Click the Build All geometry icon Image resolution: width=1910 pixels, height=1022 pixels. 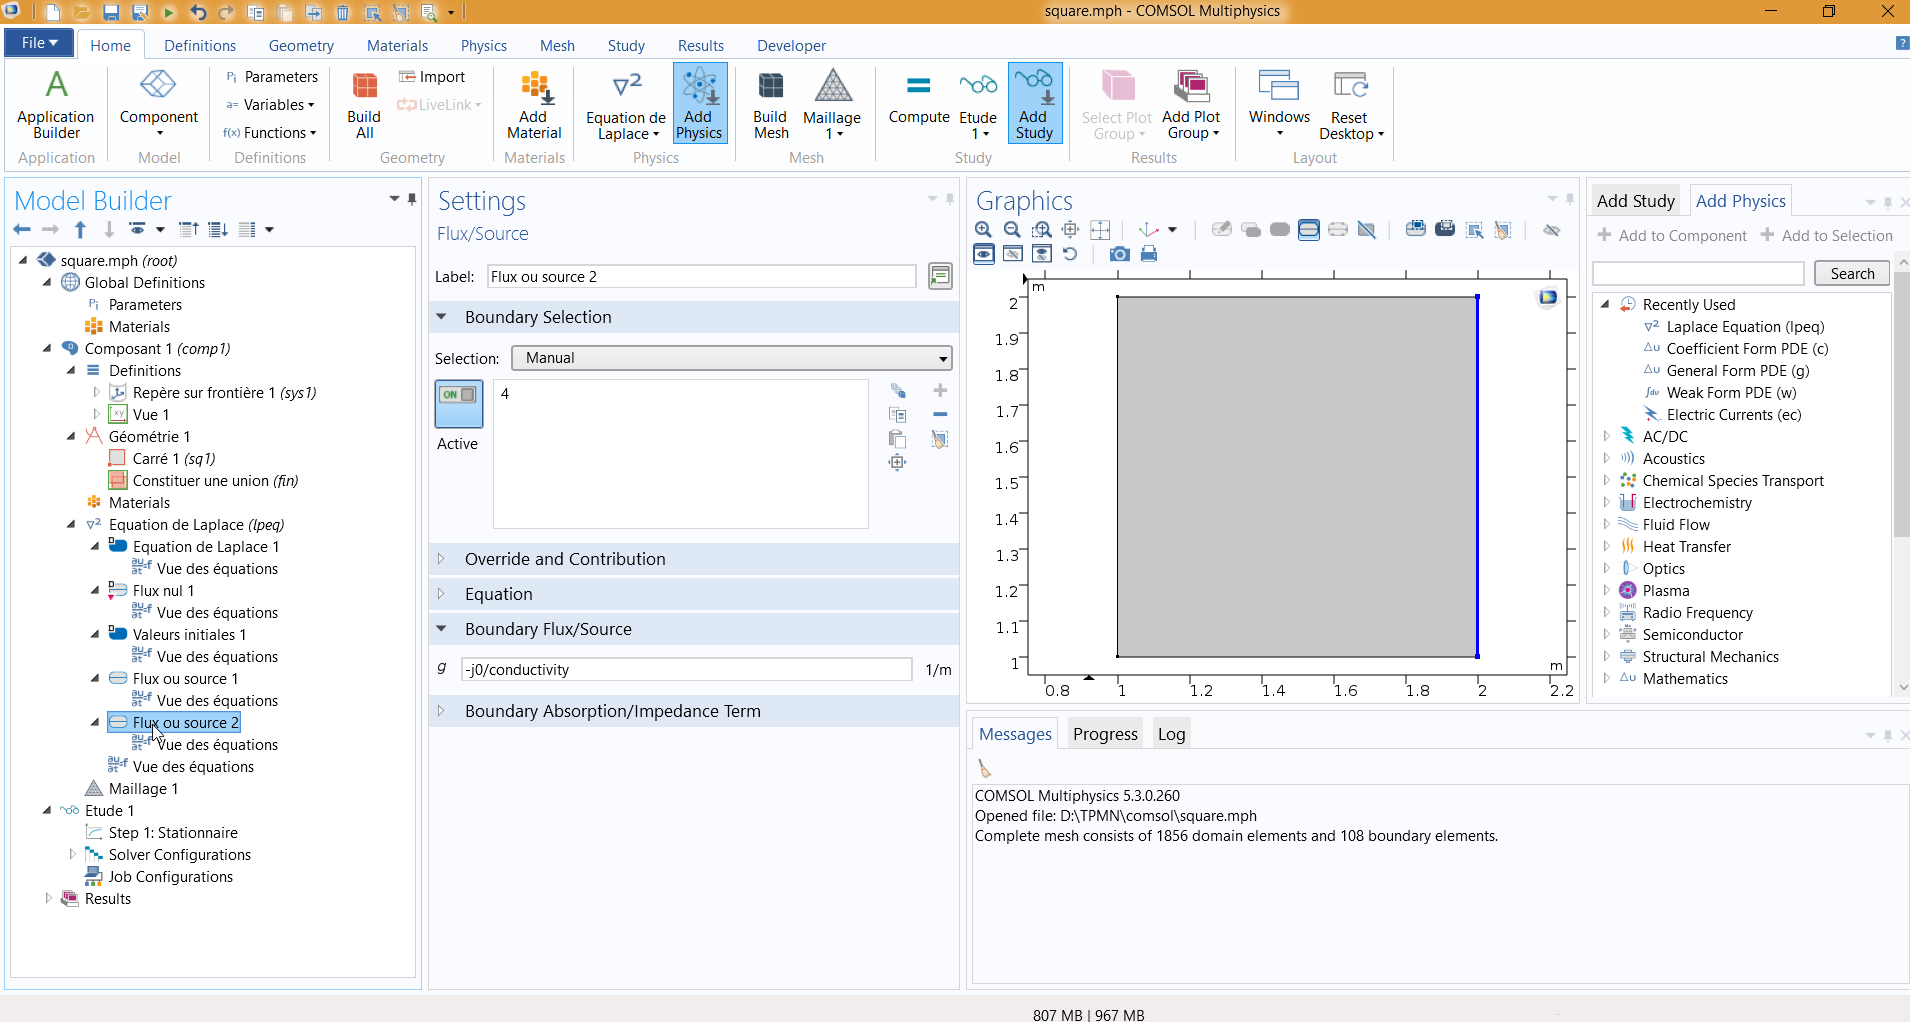point(364,105)
